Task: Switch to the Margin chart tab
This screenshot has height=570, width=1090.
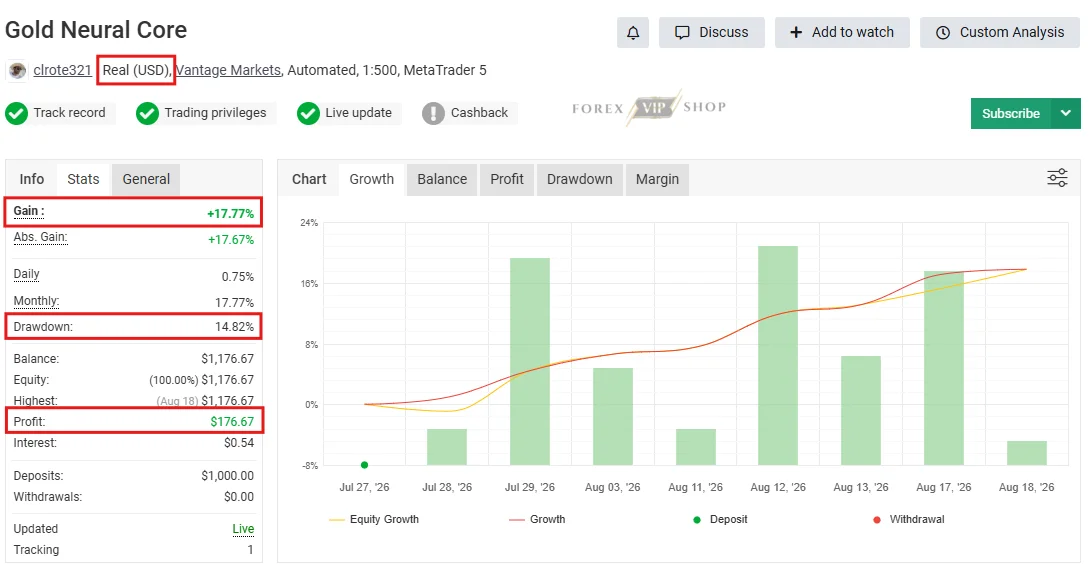Action: (x=657, y=179)
